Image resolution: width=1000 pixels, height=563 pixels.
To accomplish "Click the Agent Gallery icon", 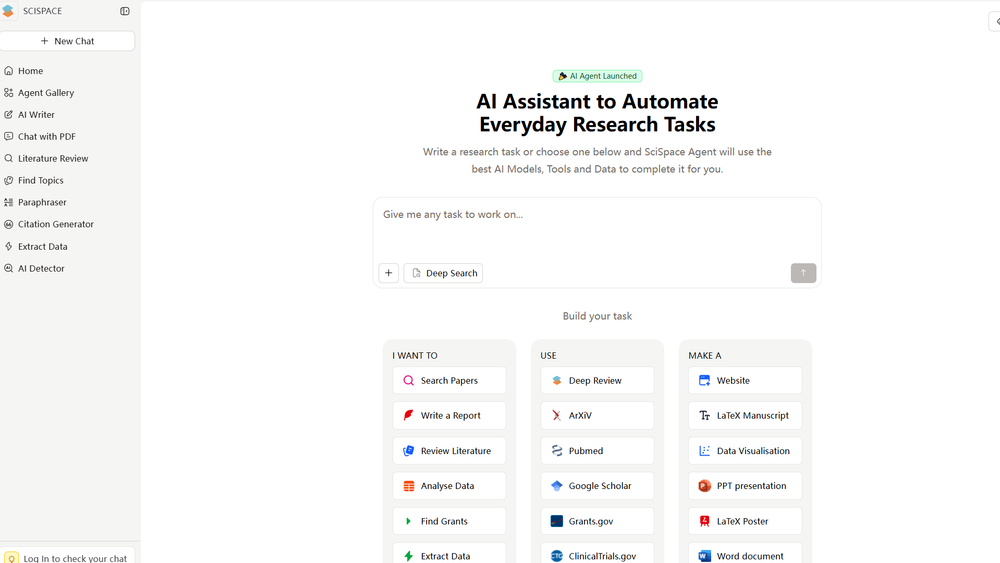I will 8,92.
